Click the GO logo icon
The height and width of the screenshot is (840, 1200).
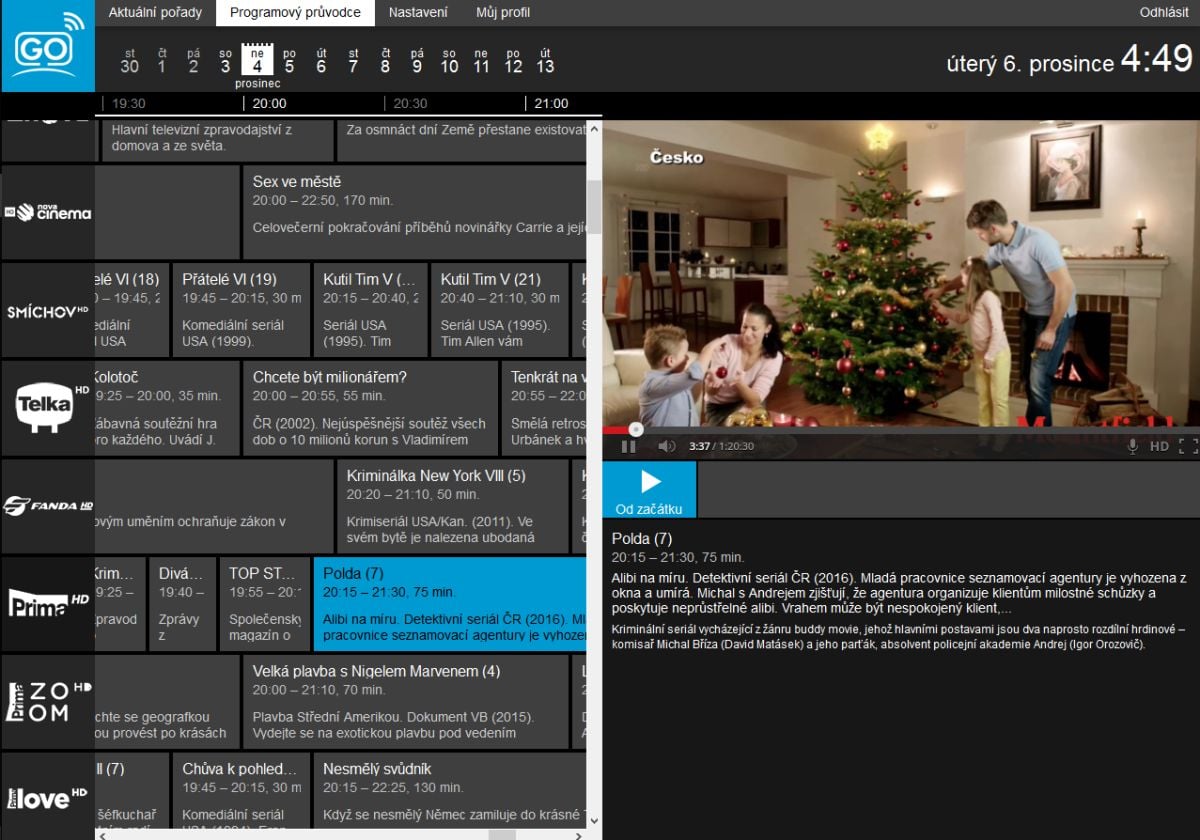47,47
